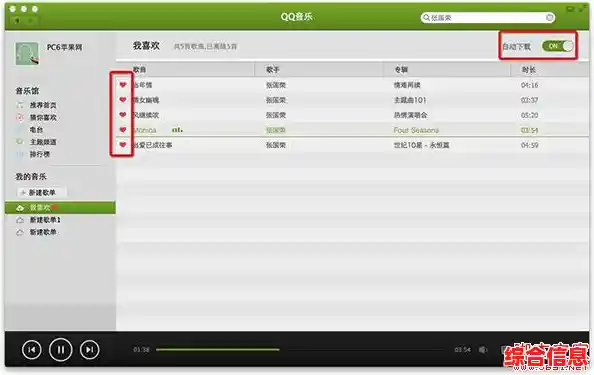Click cloud icon beside 新建歌单1

(x=20, y=220)
